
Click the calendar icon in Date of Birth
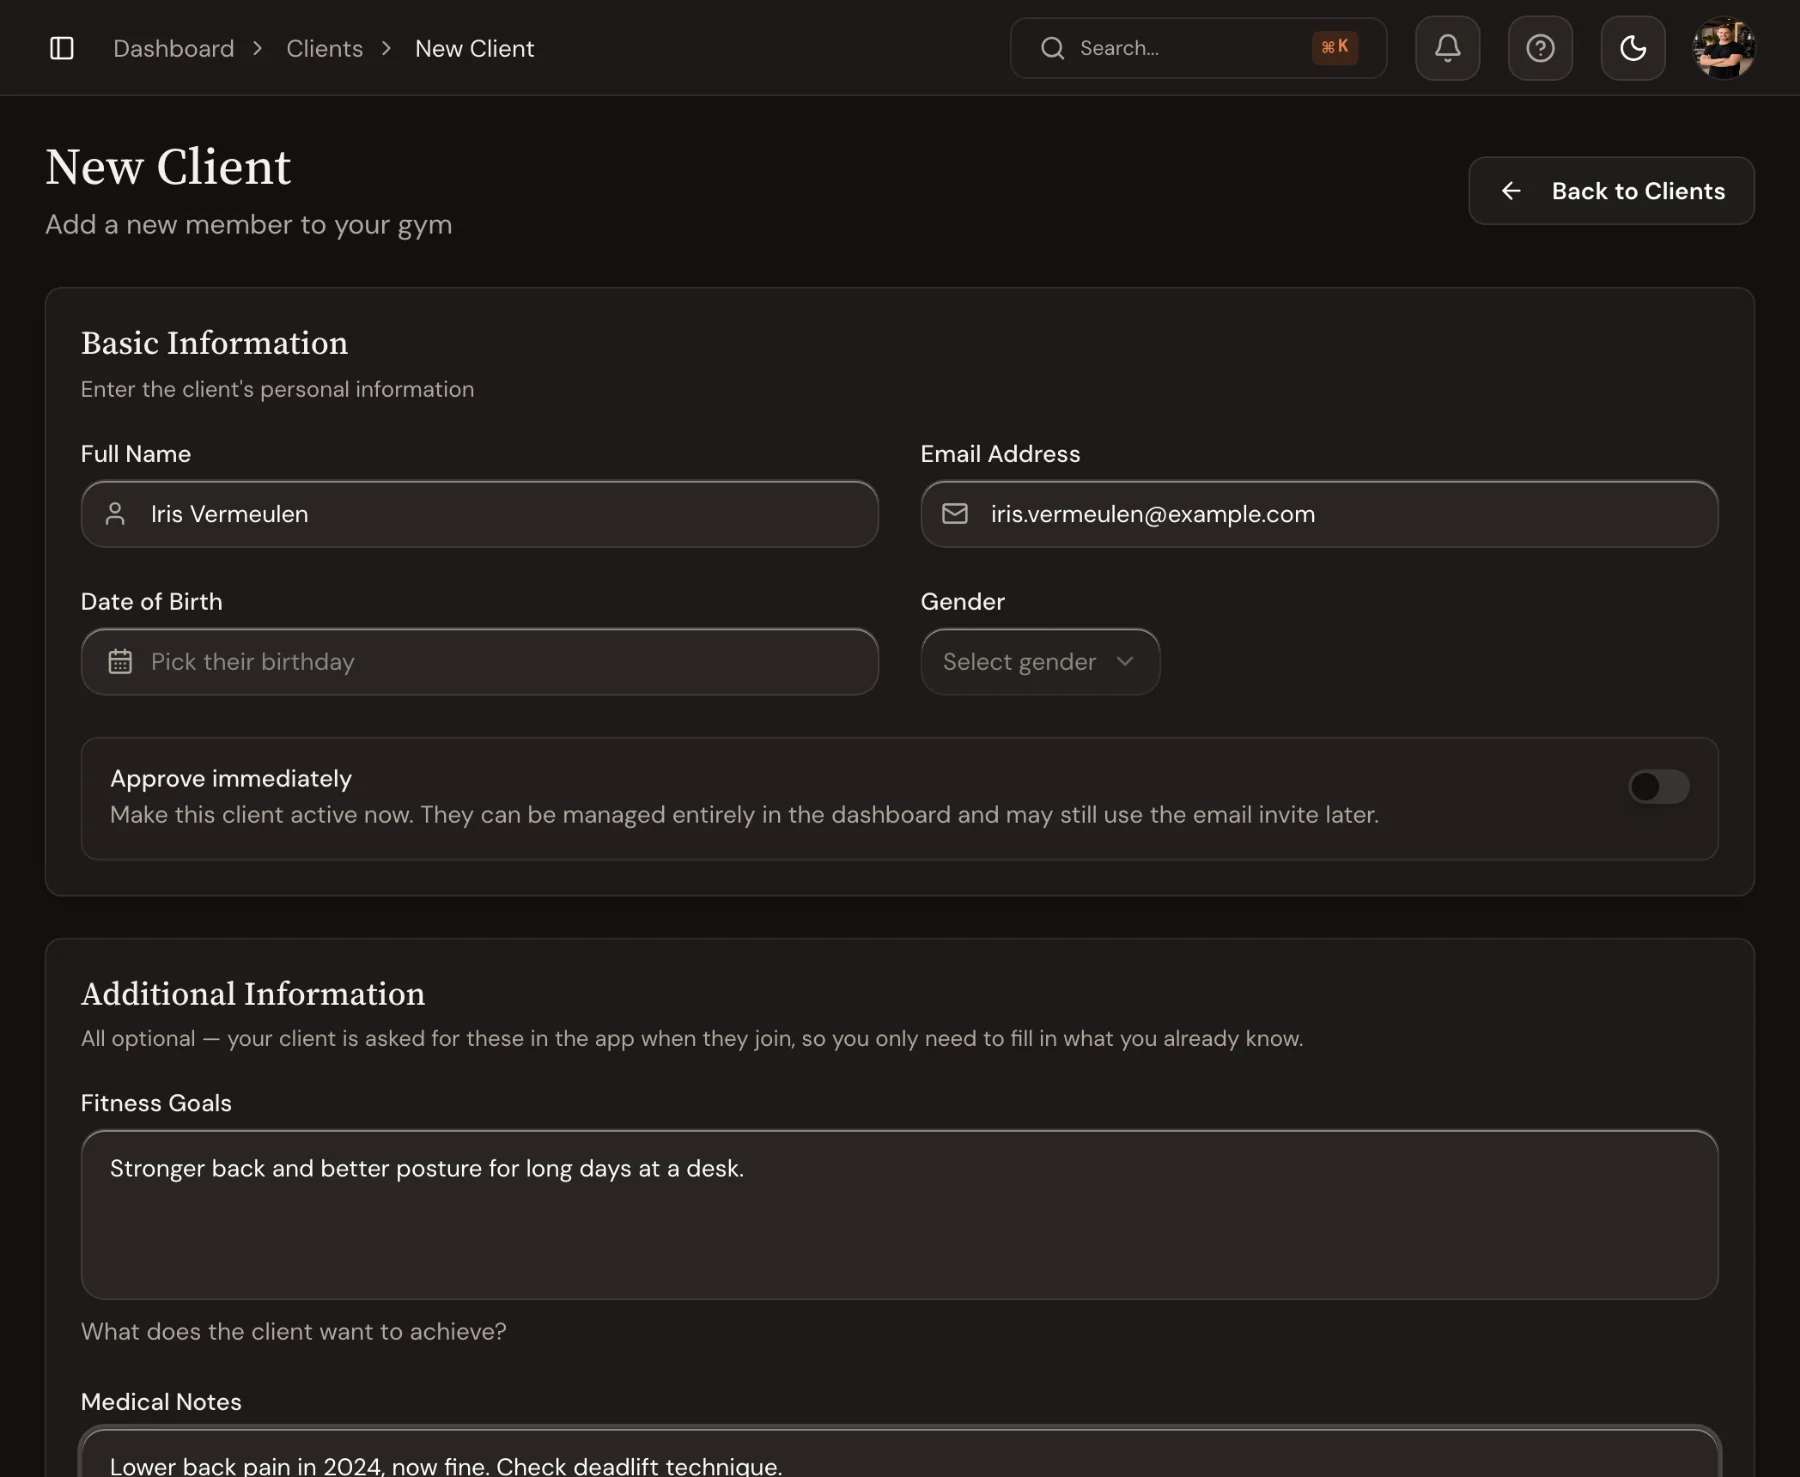pos(120,662)
